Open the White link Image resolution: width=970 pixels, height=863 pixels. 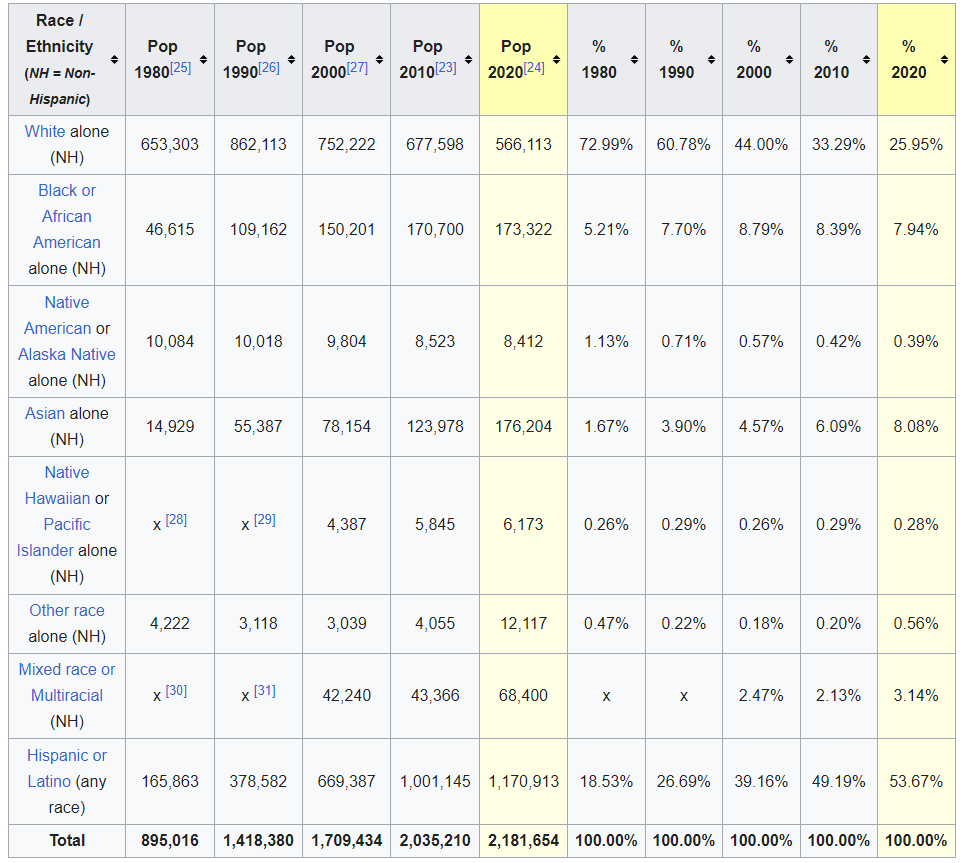tap(45, 132)
